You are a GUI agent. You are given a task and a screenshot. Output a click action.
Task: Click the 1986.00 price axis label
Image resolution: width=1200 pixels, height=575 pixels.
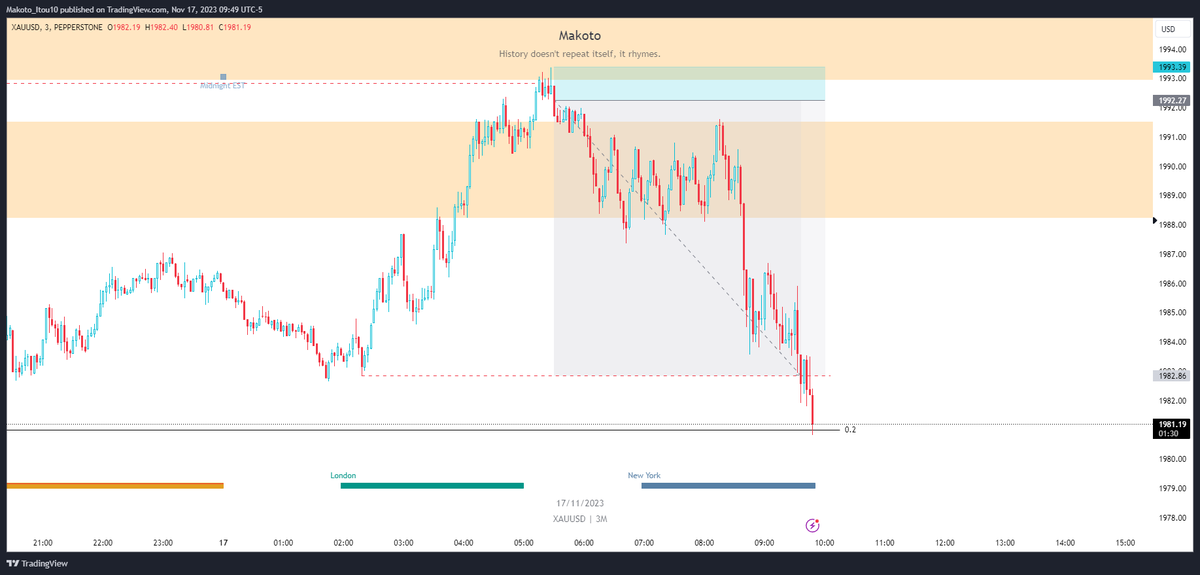point(1172,284)
